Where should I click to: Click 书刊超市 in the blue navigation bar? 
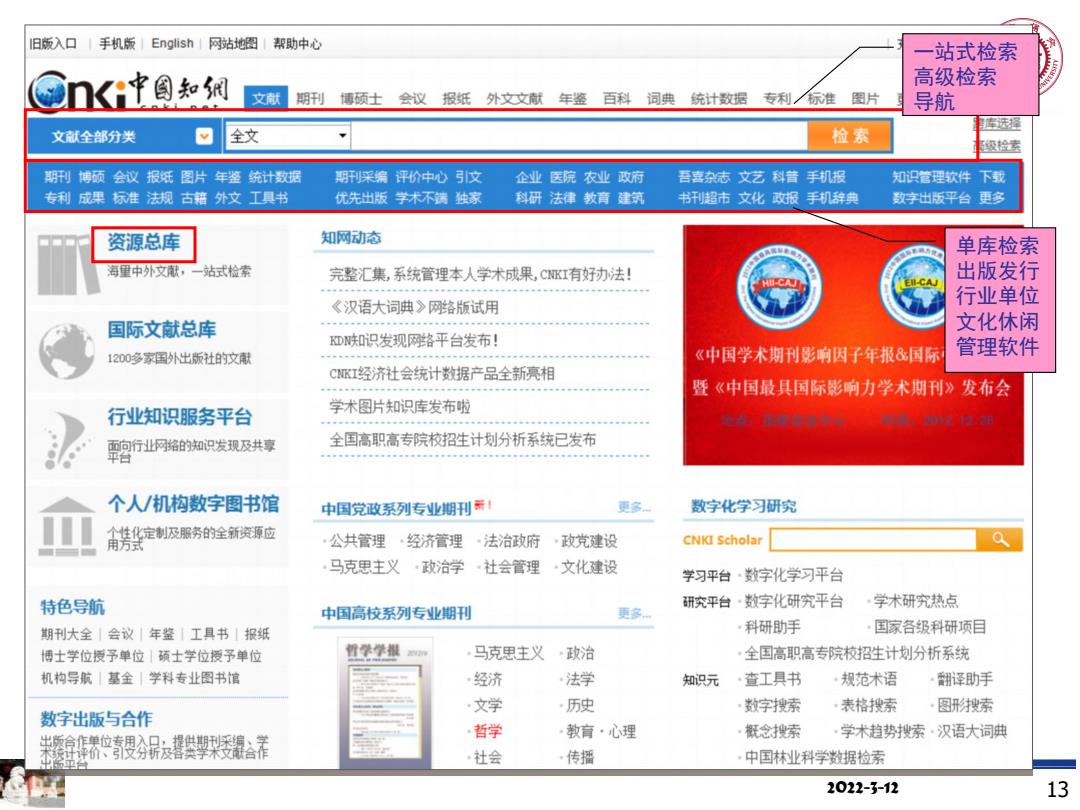(x=703, y=198)
